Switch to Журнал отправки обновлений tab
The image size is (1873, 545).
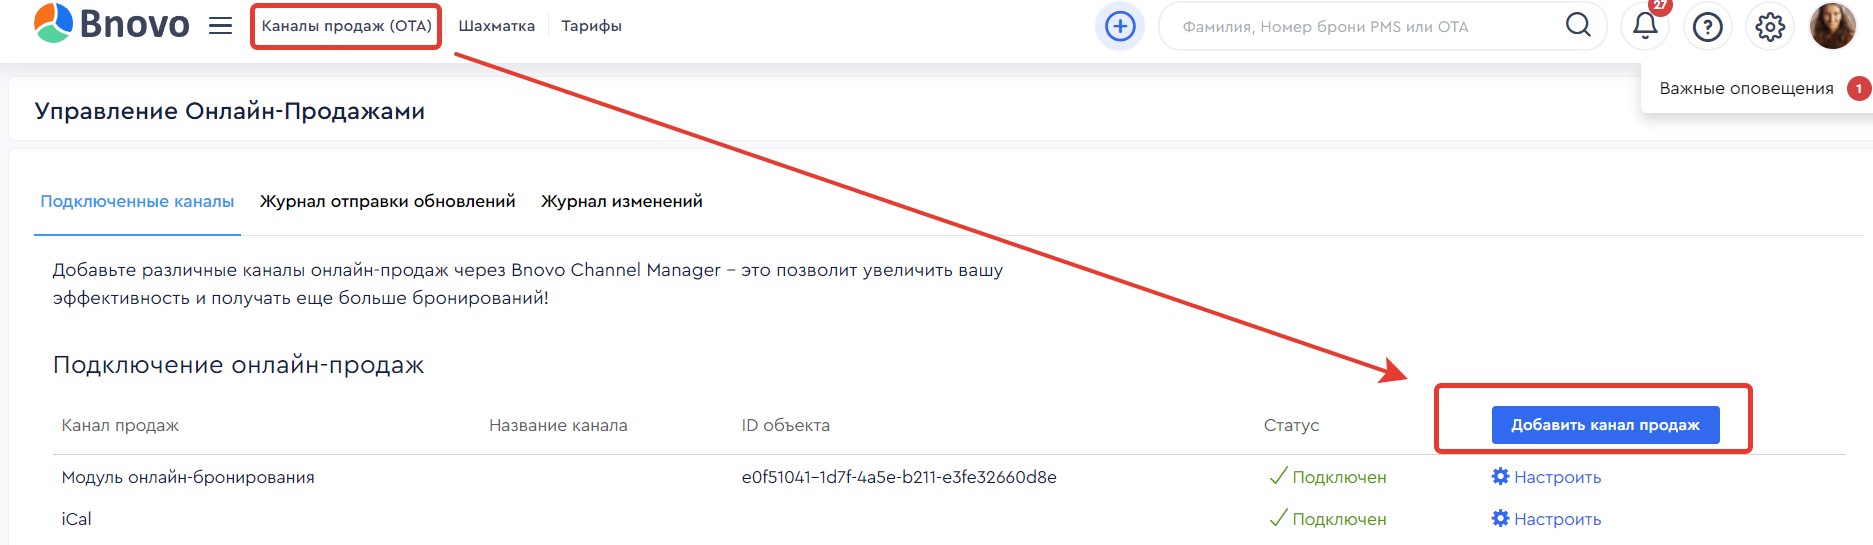(387, 201)
